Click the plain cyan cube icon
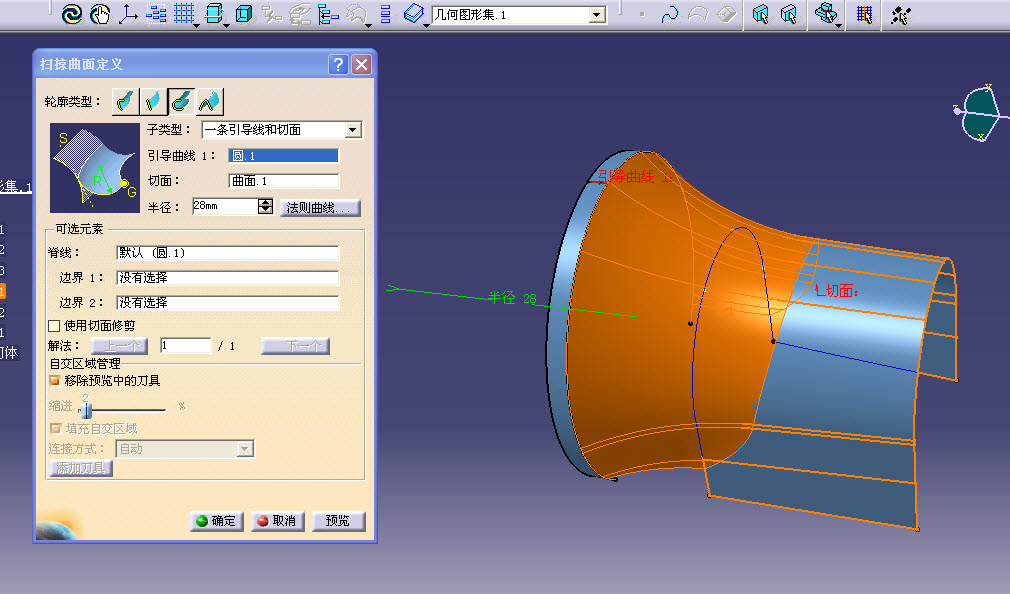Image resolution: width=1010 pixels, height=594 pixels. (243, 14)
